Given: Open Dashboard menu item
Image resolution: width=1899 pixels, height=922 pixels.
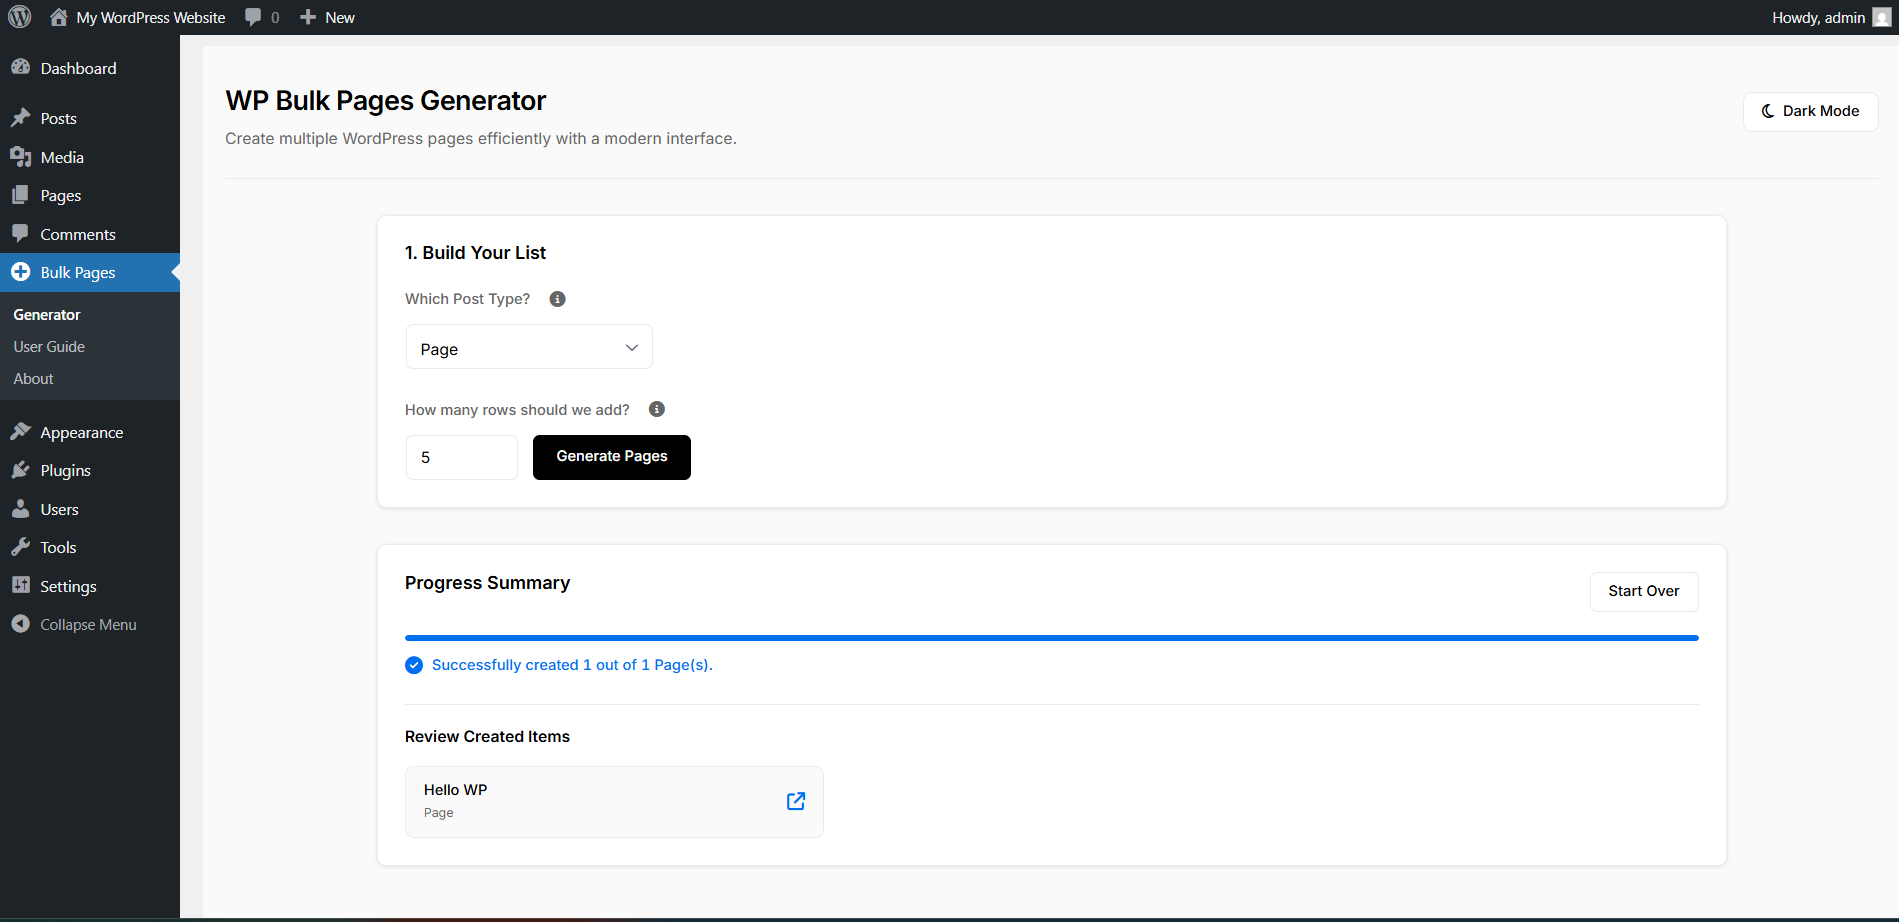Looking at the screenshot, I should pos(90,68).
